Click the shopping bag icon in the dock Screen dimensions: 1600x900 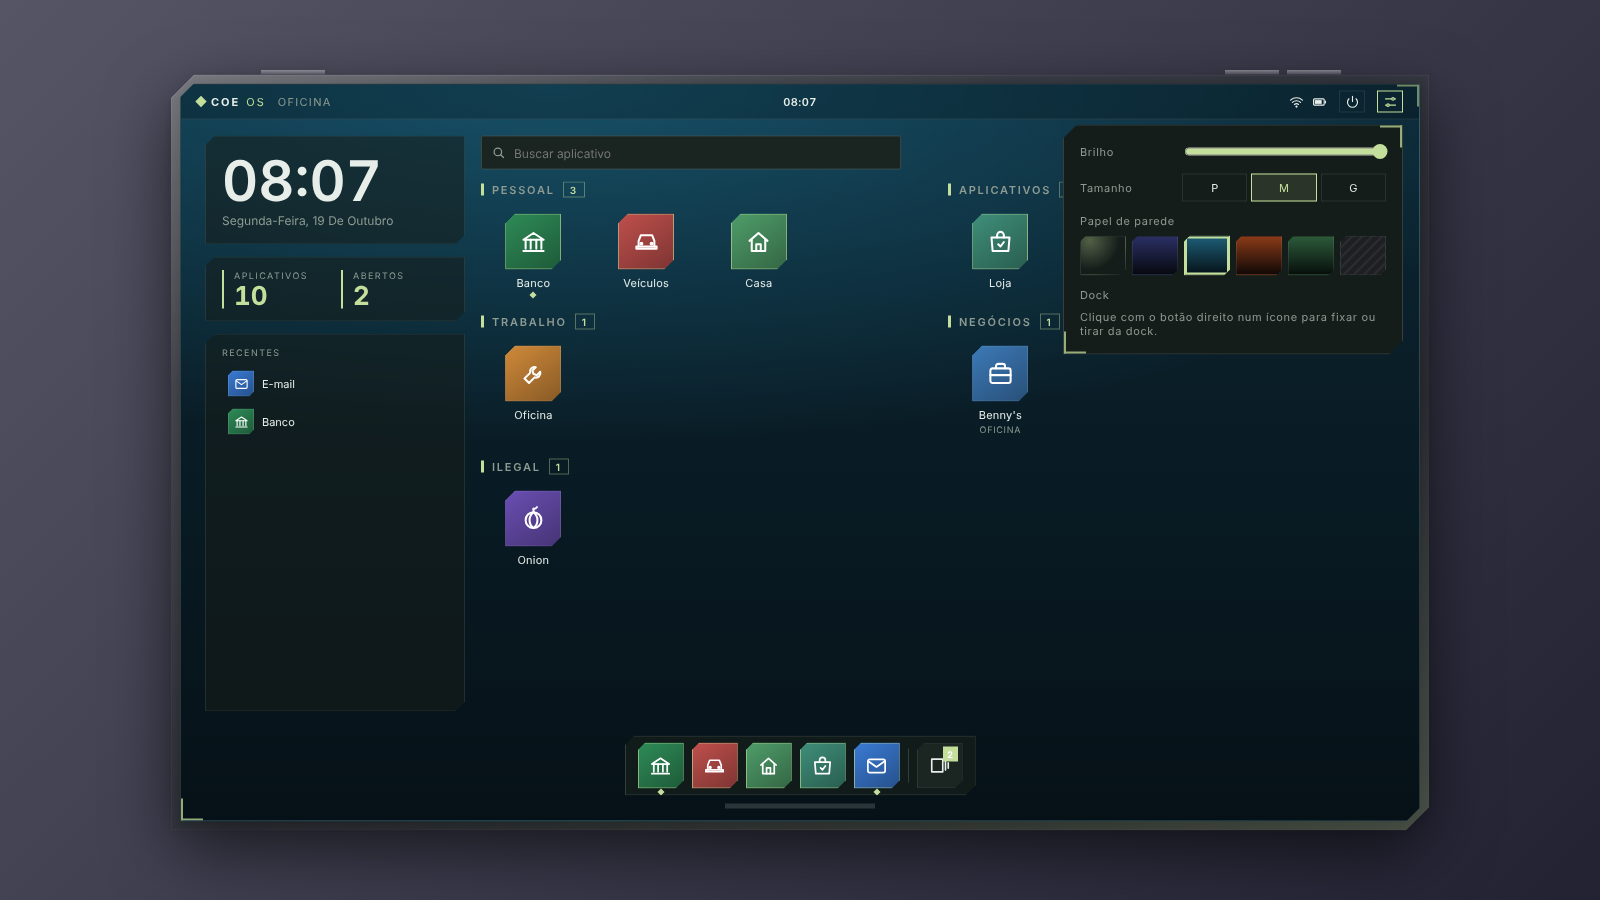[823, 766]
